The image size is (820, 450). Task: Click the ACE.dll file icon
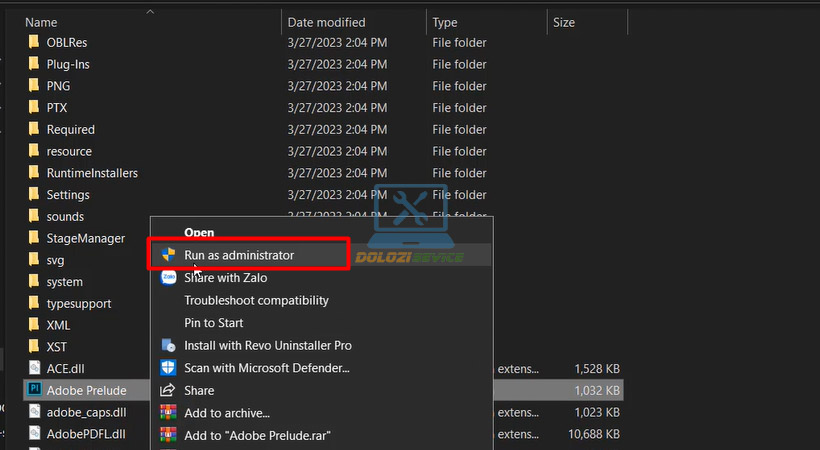(x=33, y=368)
